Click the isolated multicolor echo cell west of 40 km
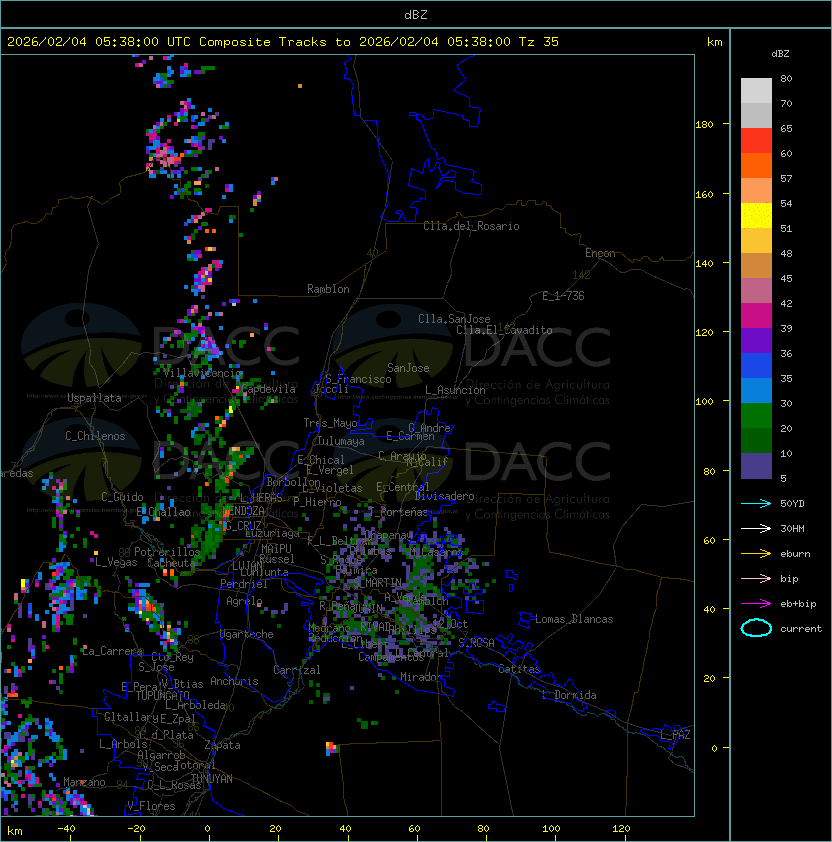The height and width of the screenshot is (842, 832). click(x=331, y=747)
